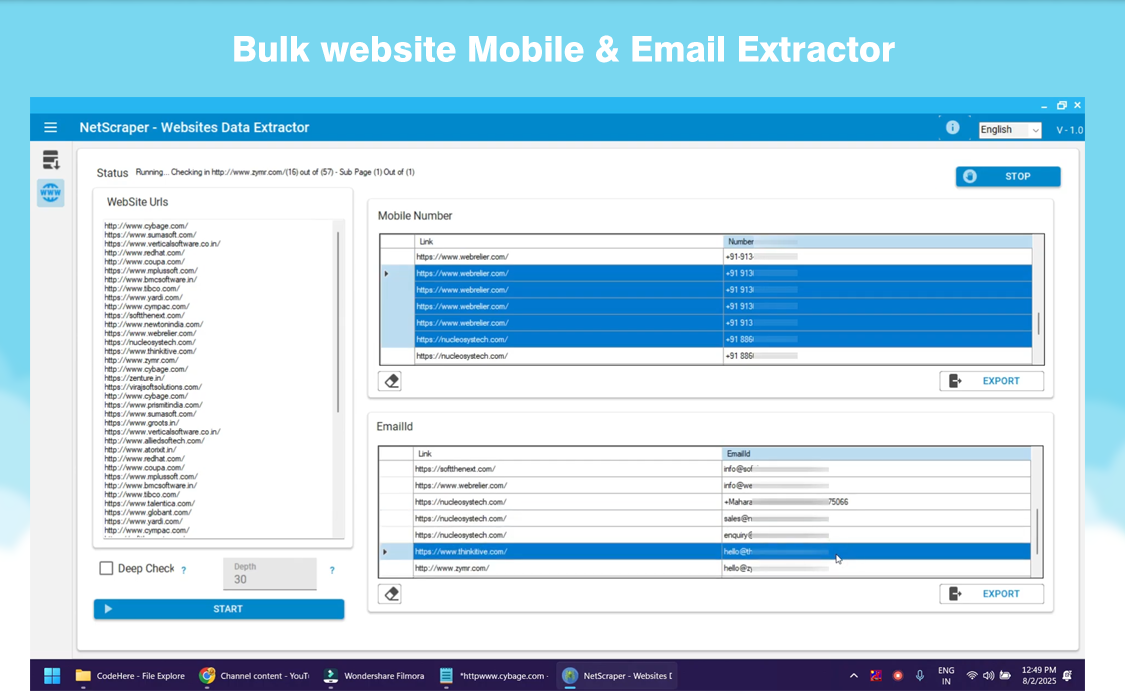The image size is (1125, 694).
Task: Open the Windows Start menu
Action: point(52,675)
